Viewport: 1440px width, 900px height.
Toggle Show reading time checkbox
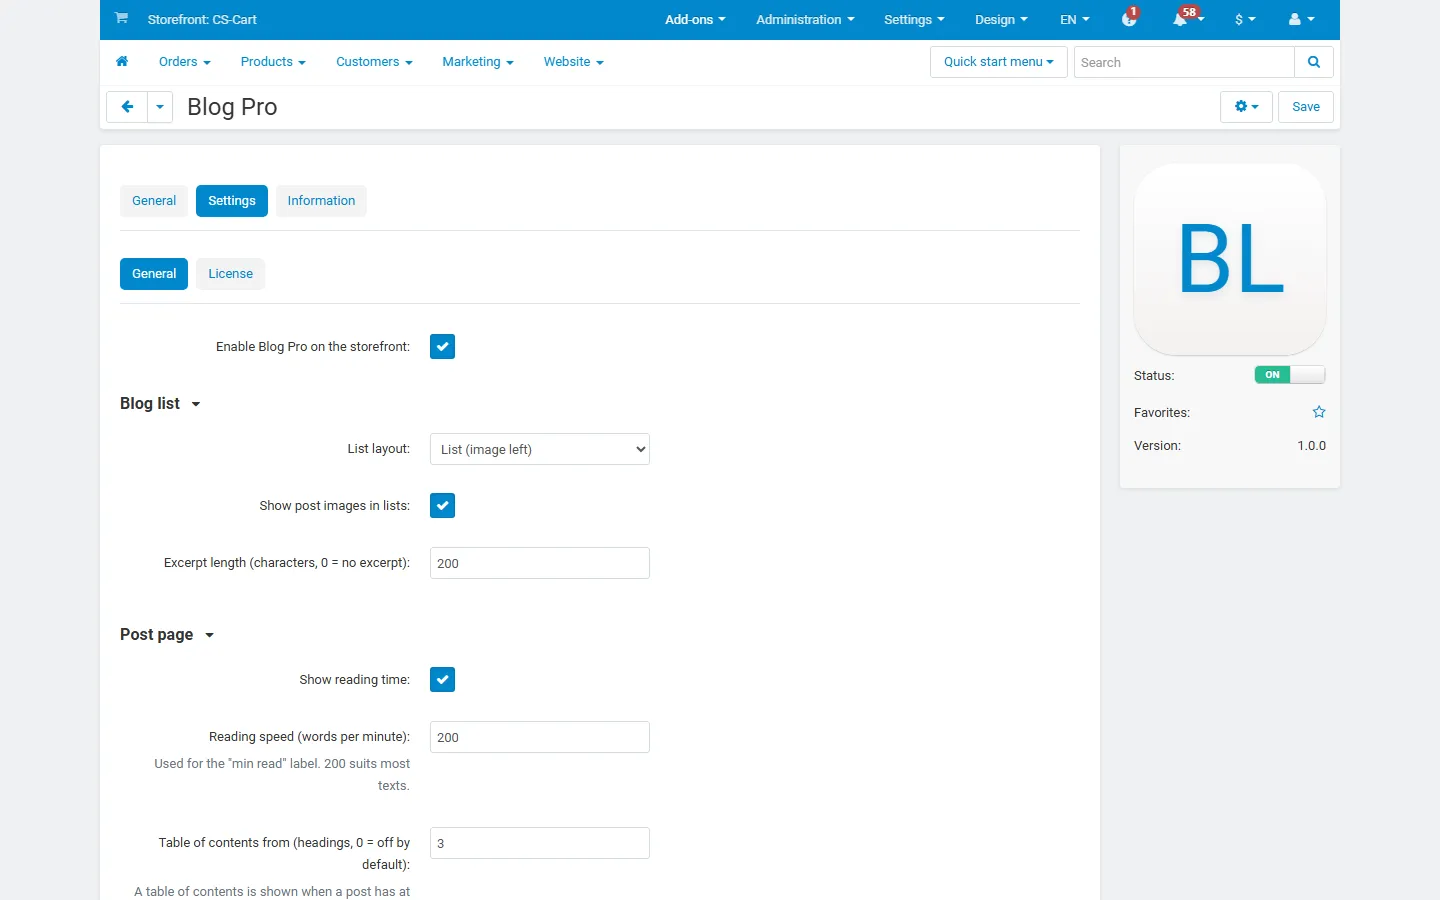pos(442,680)
